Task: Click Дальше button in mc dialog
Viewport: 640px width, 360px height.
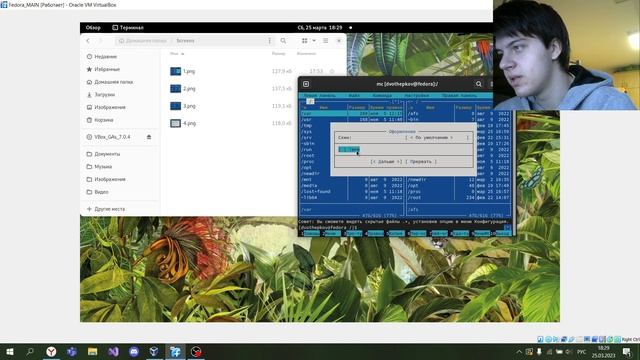Action: click(x=386, y=162)
